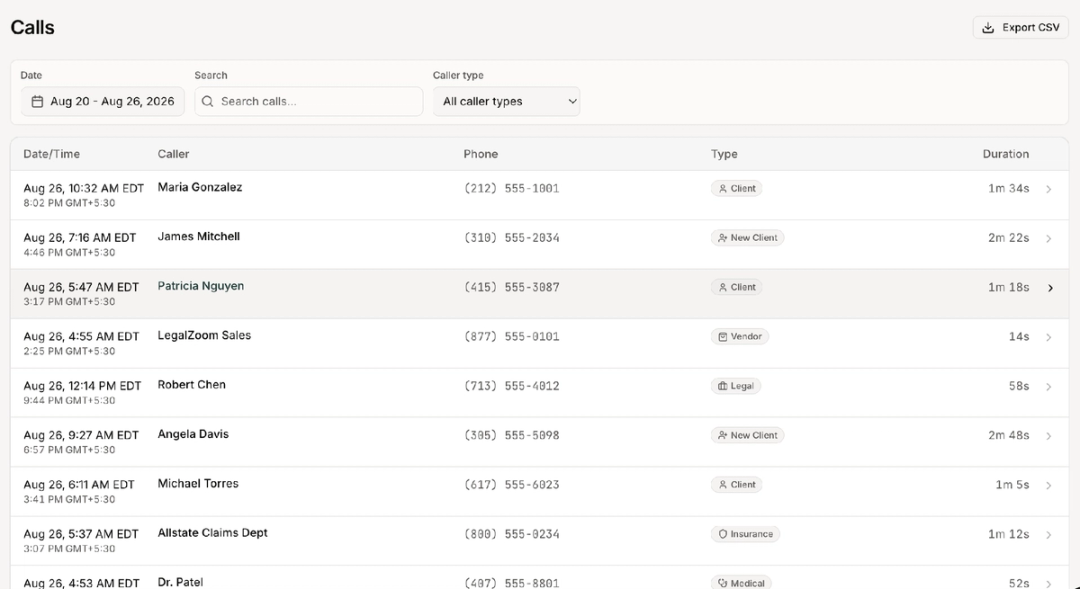
Task: Select caller name Dr. Patel
Action: tap(180, 582)
